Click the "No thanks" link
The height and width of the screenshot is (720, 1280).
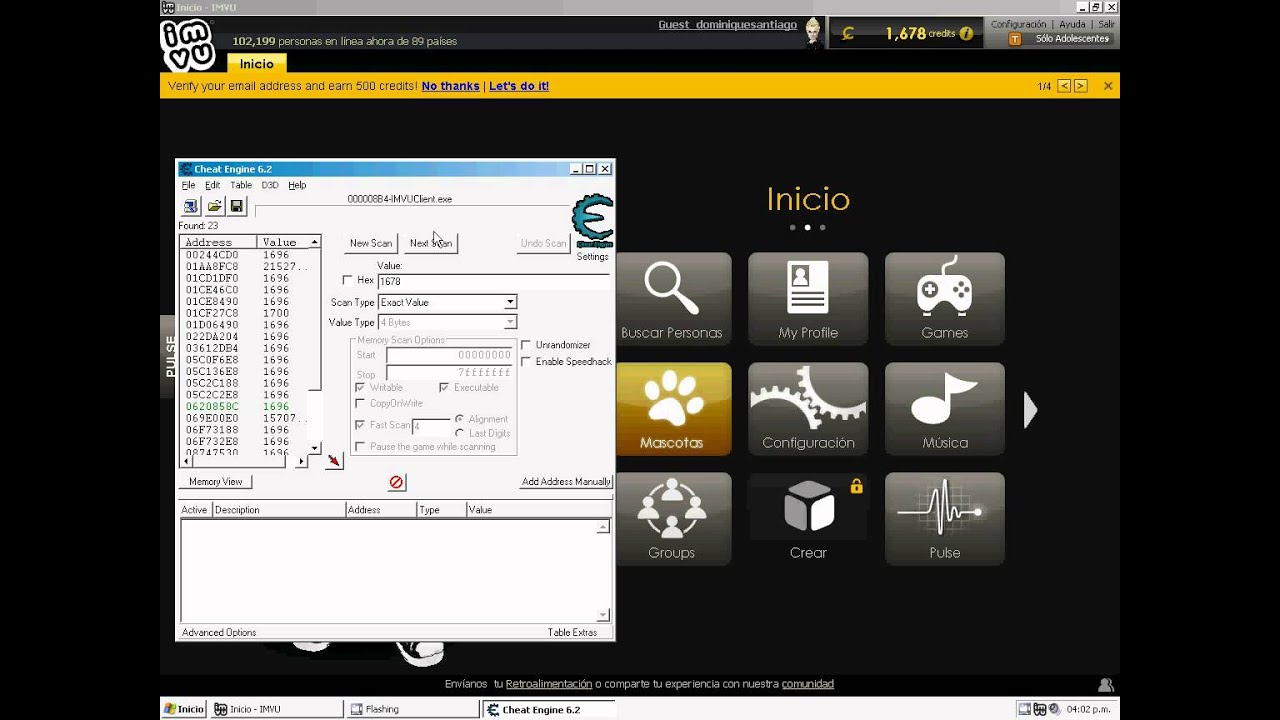pos(450,86)
